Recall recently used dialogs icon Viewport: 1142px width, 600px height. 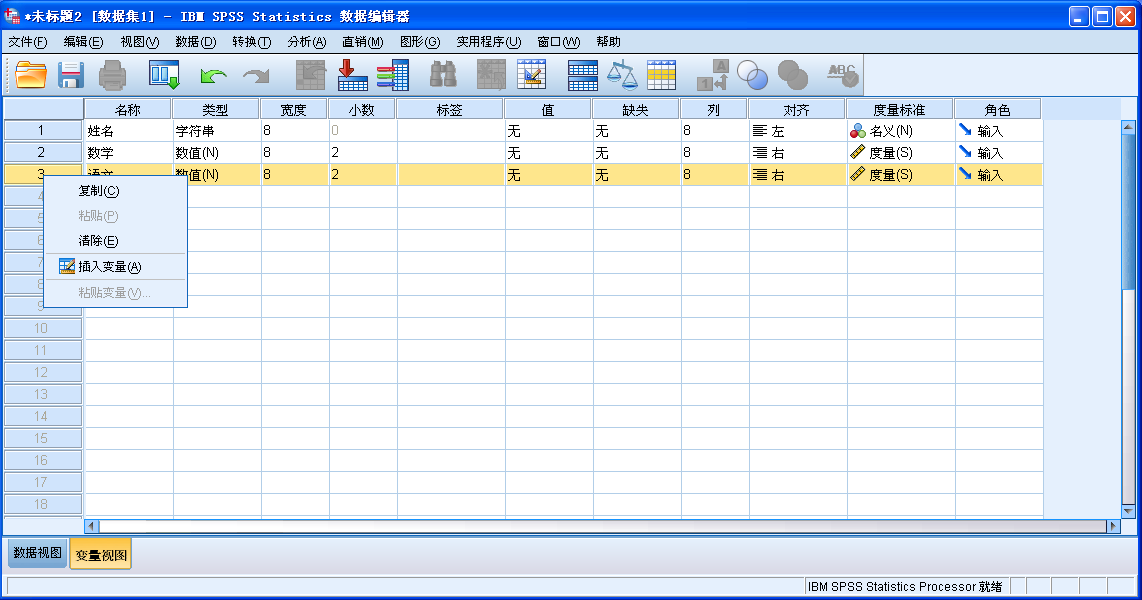click(x=164, y=75)
